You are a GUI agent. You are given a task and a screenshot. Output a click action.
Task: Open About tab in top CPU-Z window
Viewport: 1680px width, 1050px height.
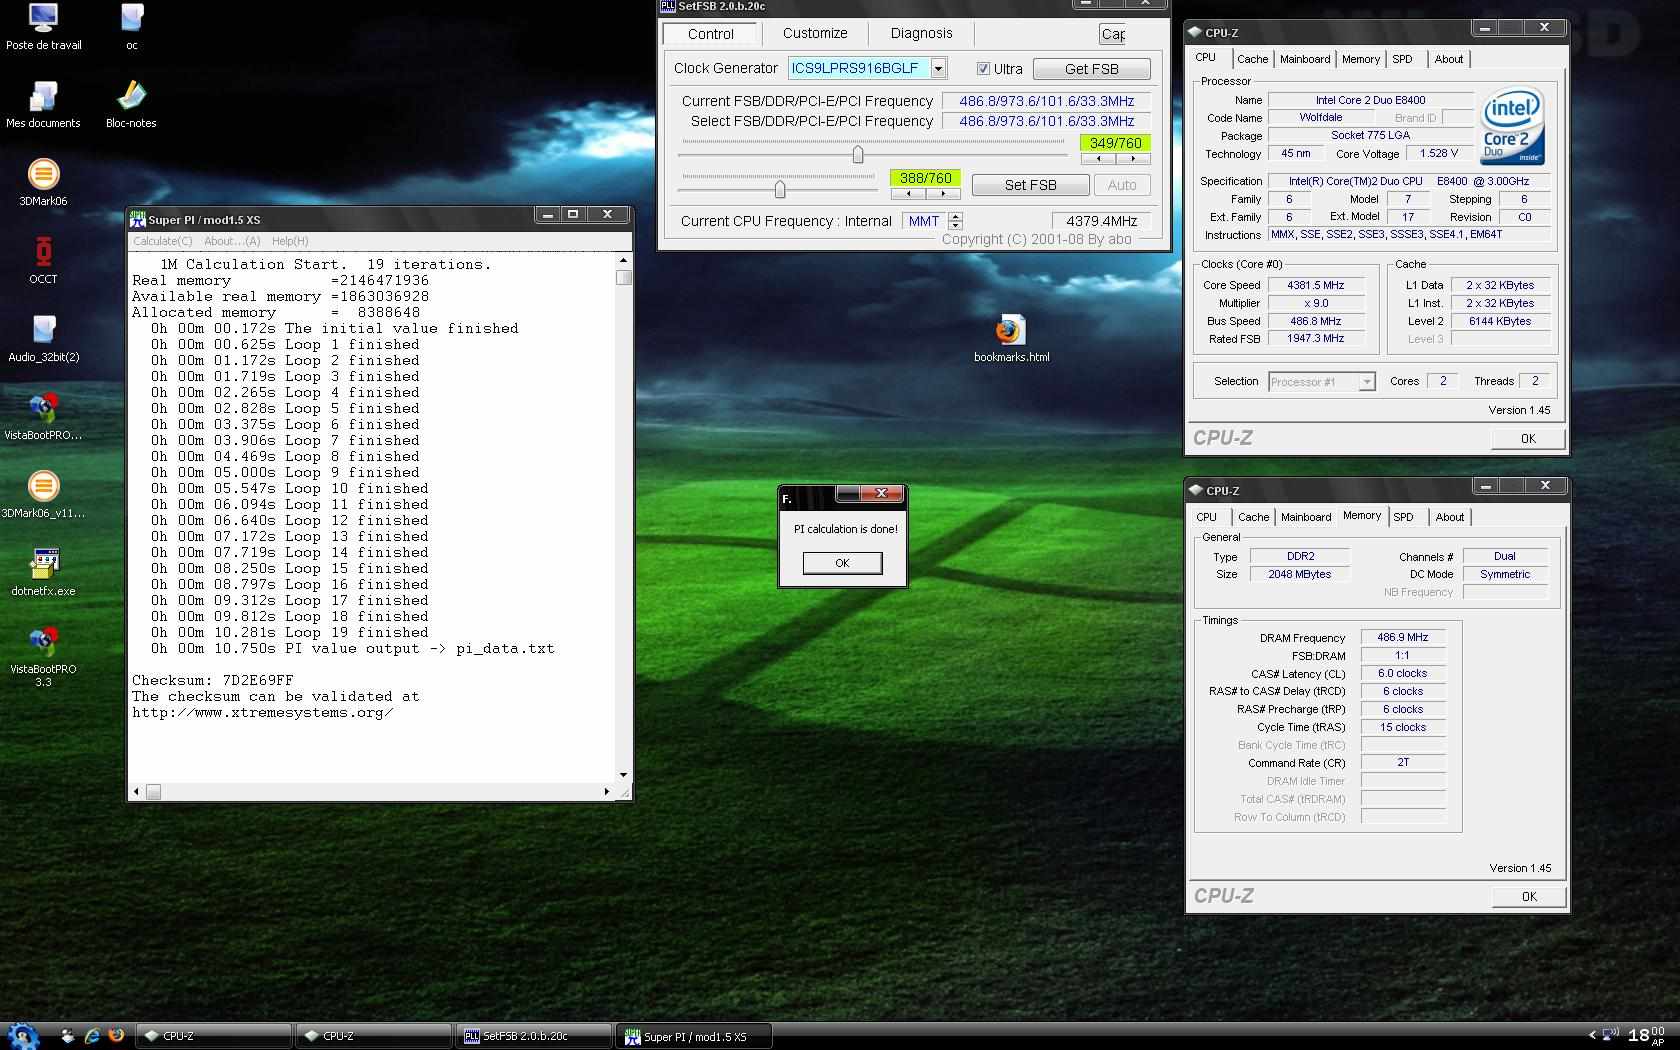pyautogui.click(x=1448, y=59)
